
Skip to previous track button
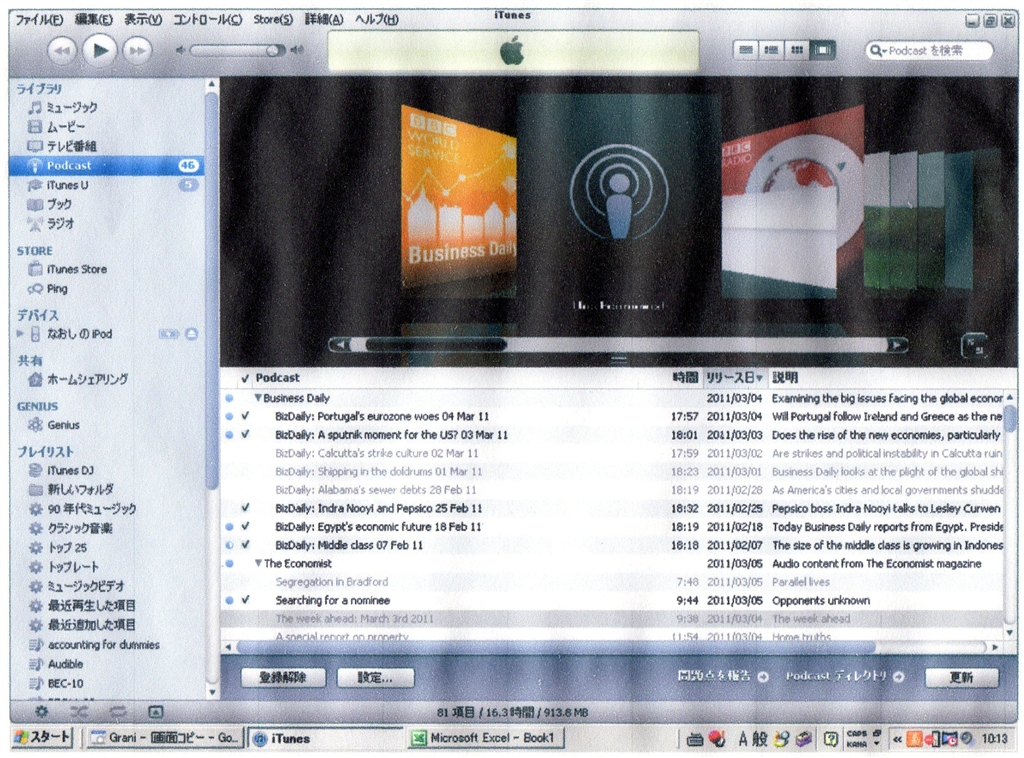[x=61, y=51]
